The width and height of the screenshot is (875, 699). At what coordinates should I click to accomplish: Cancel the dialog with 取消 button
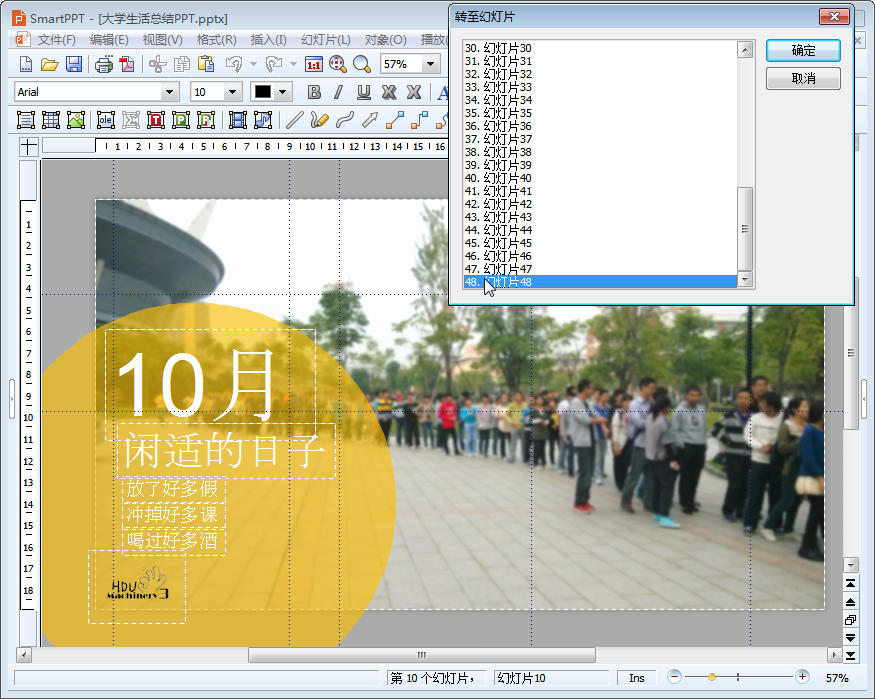803,79
